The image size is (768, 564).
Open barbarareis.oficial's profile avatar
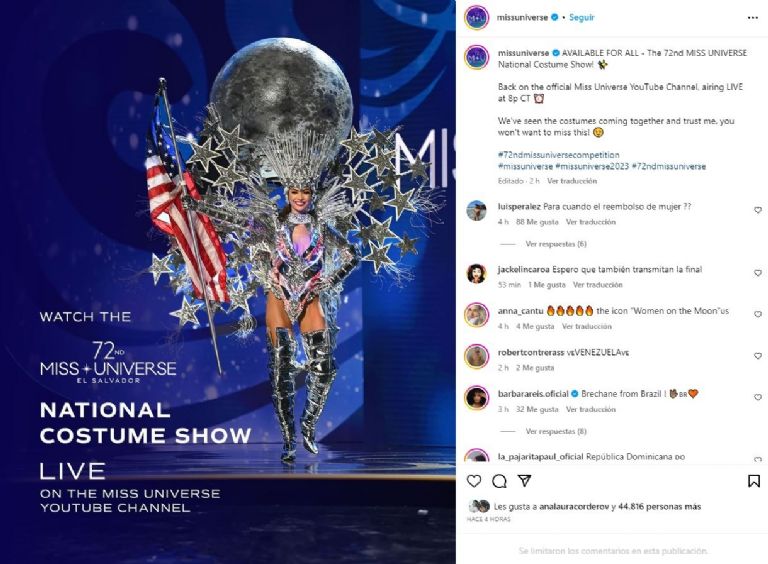(477, 398)
